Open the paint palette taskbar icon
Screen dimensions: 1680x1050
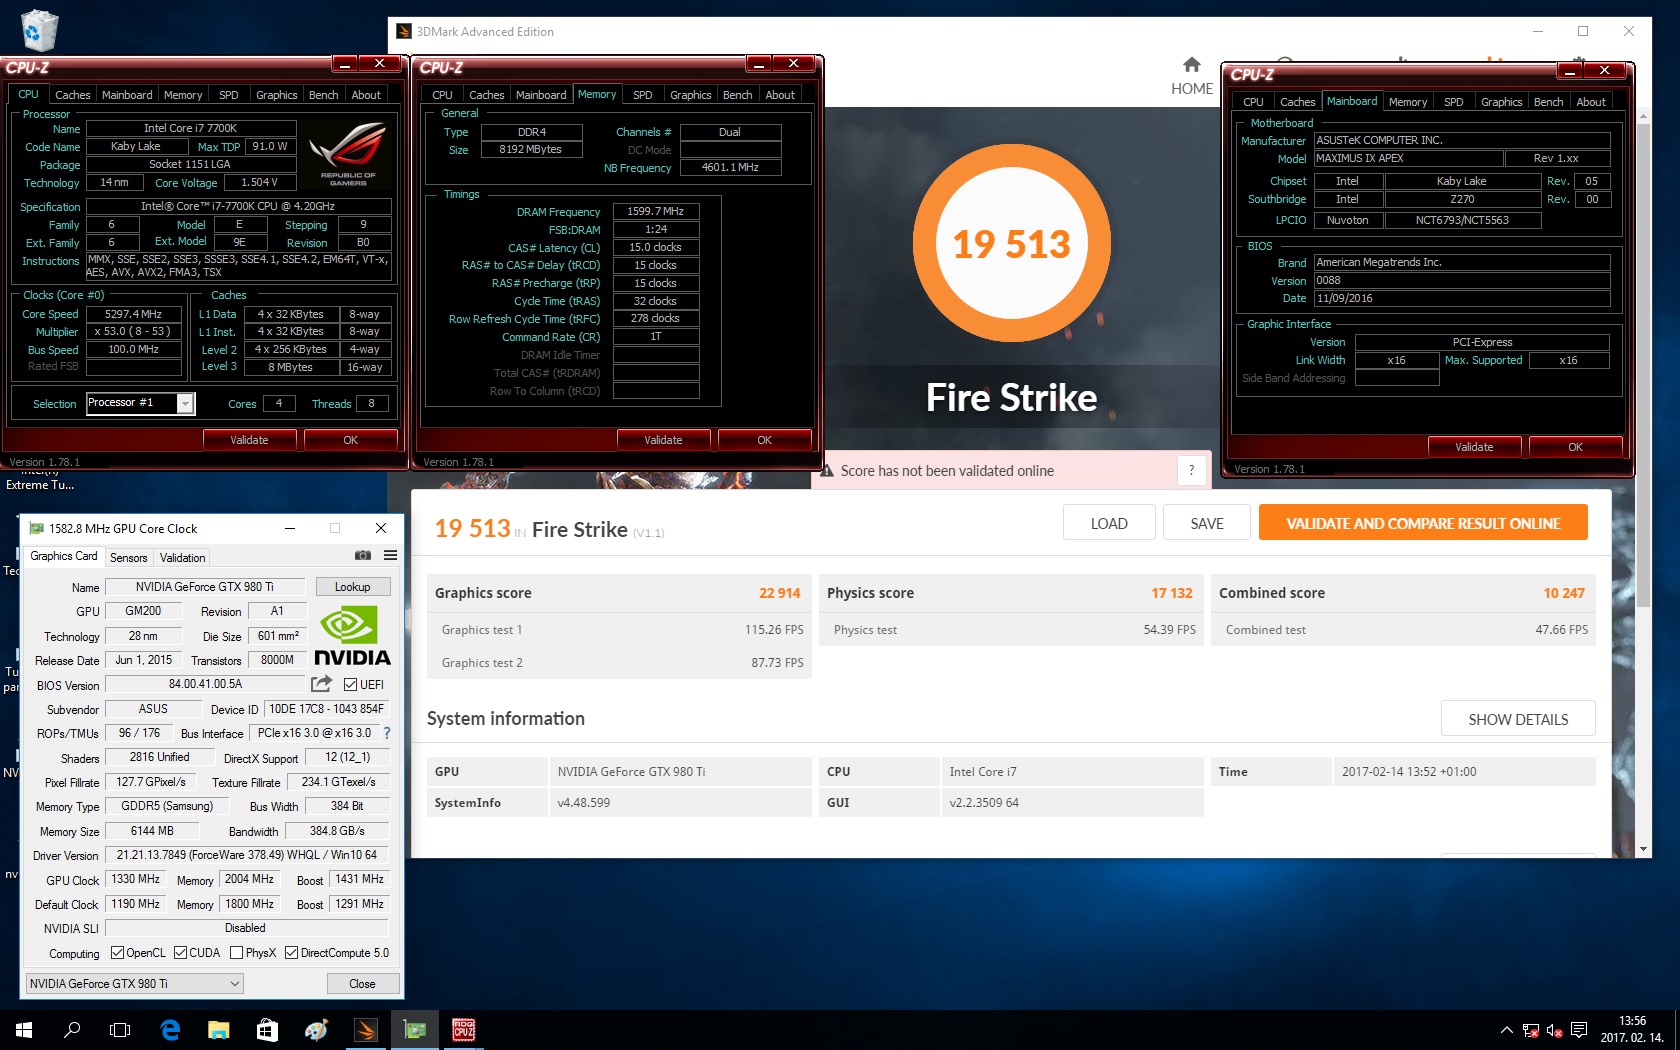(x=316, y=1029)
